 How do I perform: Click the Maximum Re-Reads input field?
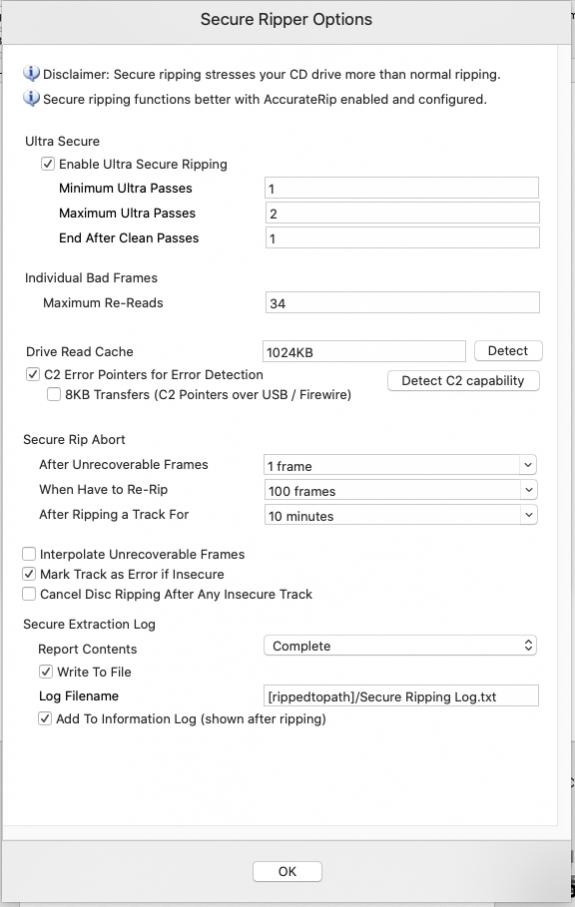tap(402, 303)
